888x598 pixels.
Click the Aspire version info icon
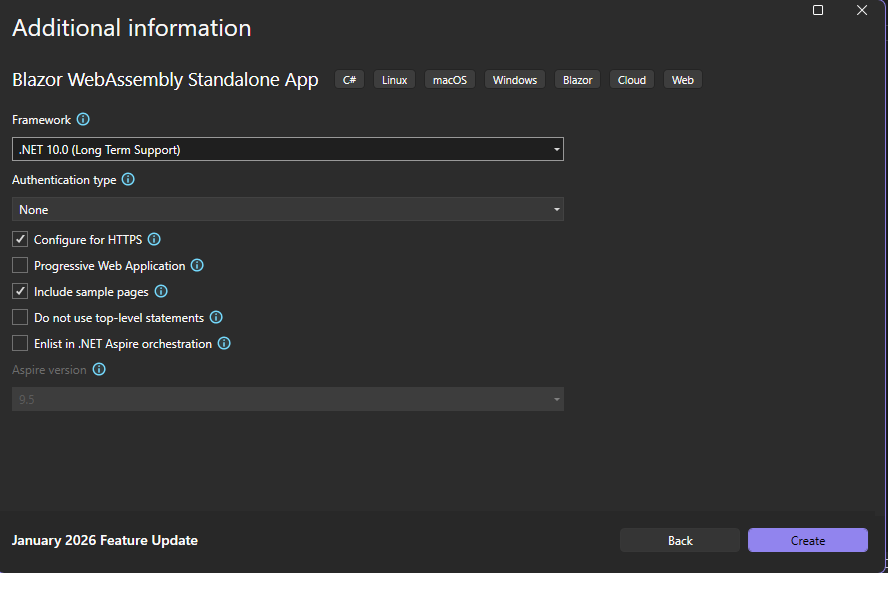point(99,370)
